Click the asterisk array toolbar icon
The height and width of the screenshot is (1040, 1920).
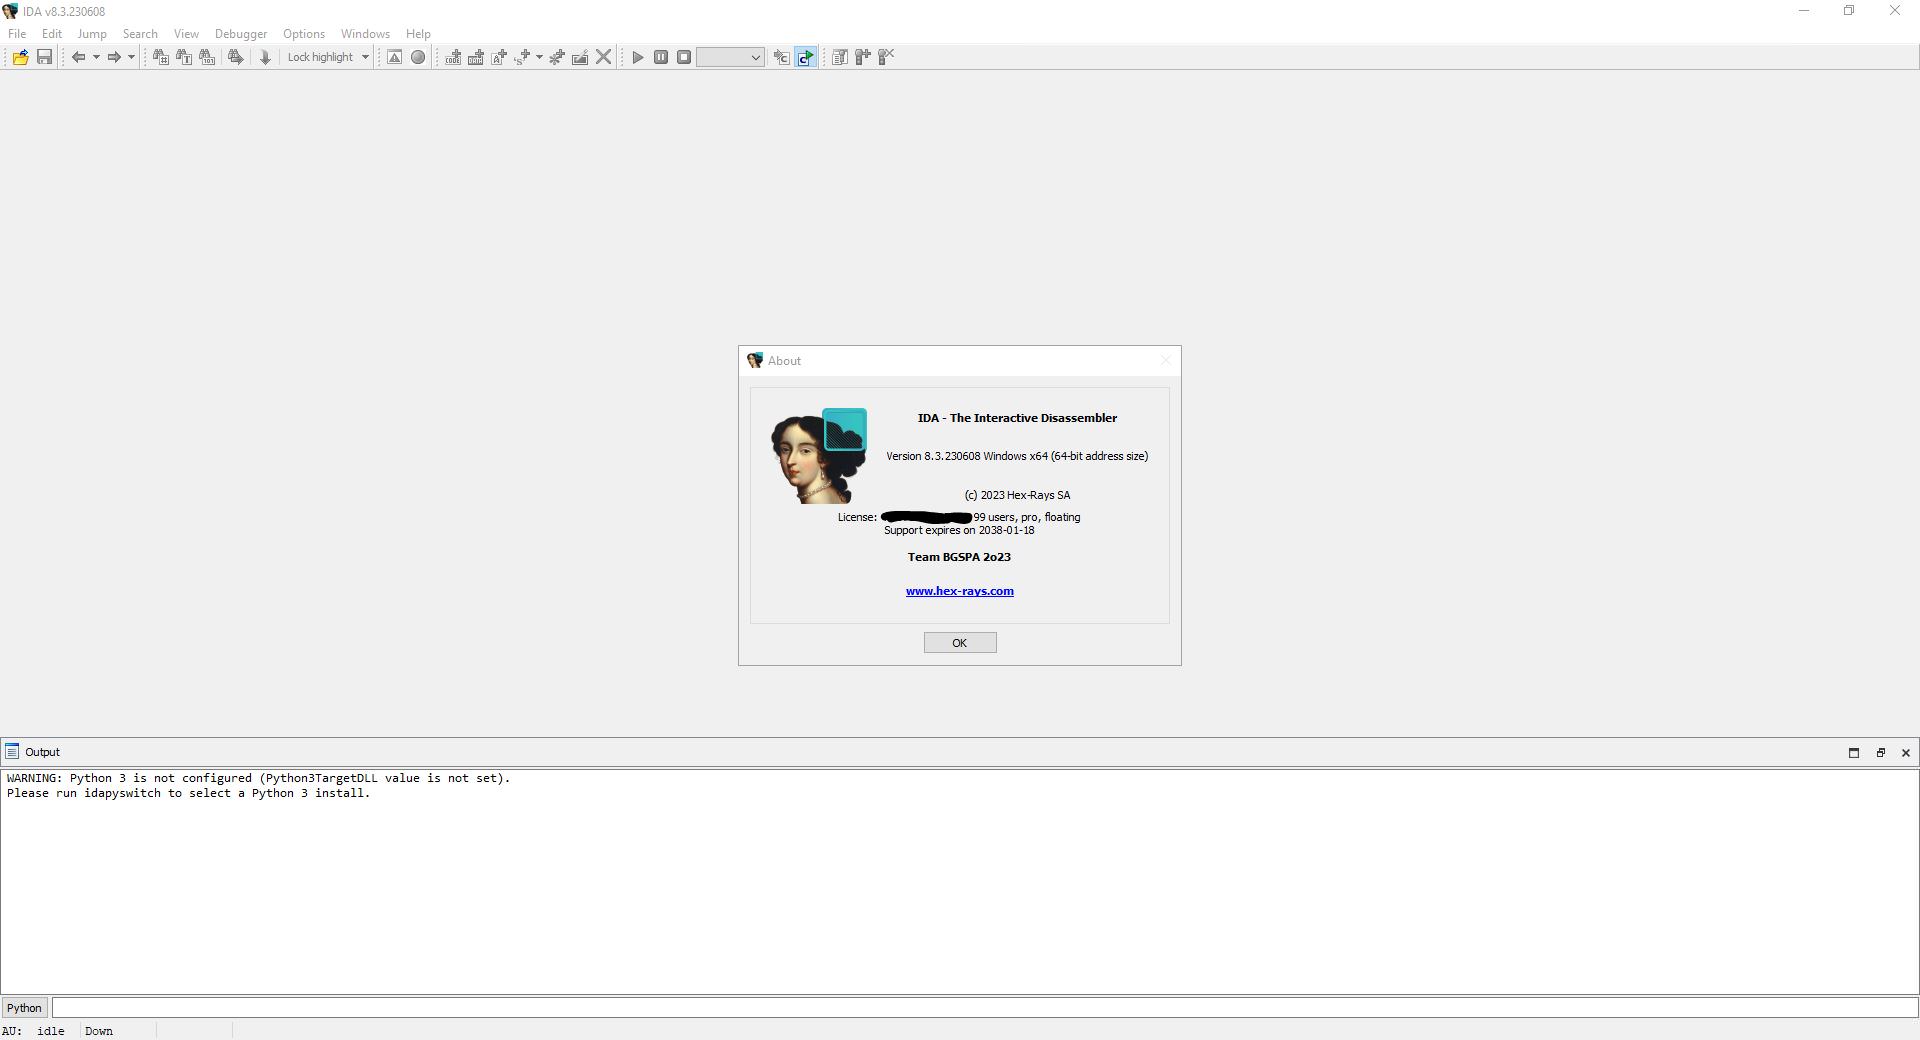tap(557, 57)
